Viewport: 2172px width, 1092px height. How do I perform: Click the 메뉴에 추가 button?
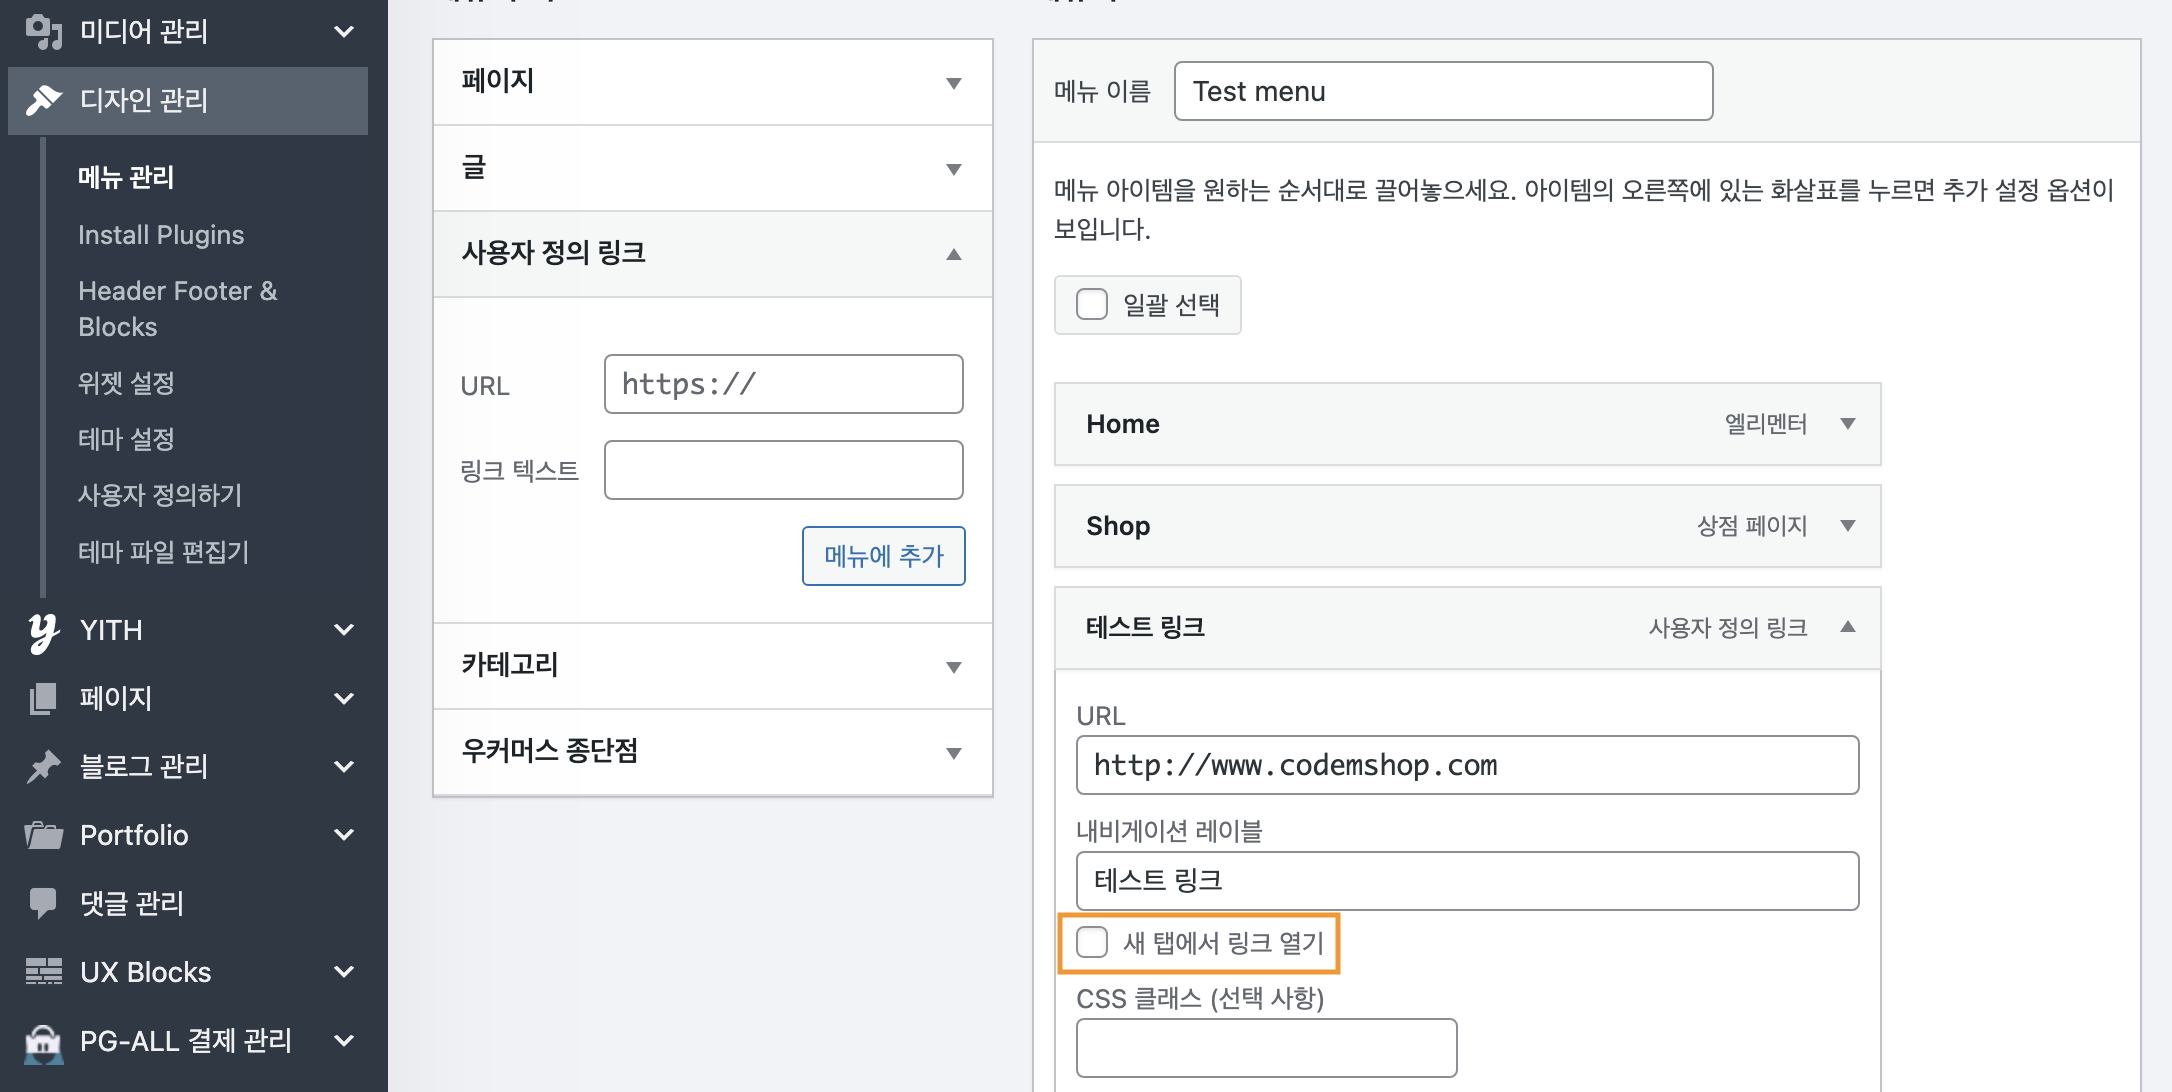pyautogui.click(x=884, y=556)
